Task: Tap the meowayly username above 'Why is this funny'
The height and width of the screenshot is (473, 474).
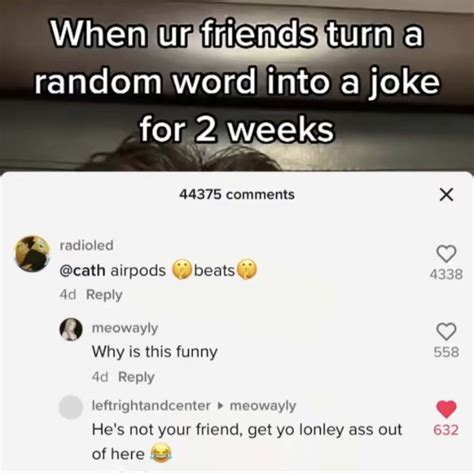Action: (125, 328)
